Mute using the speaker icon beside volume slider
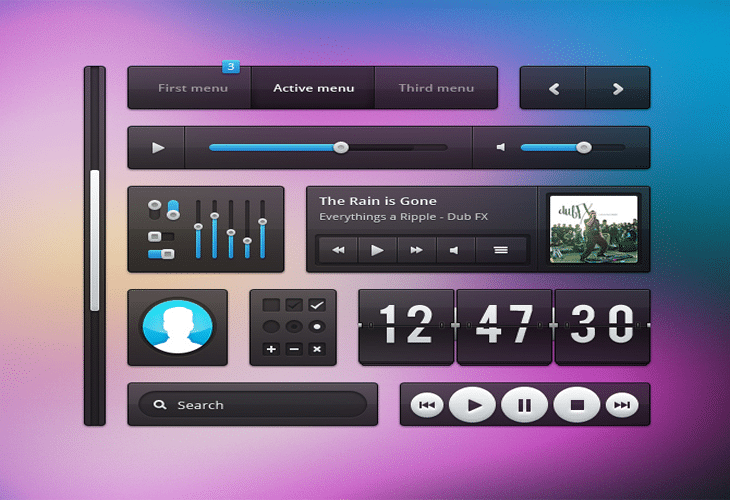This screenshot has width=730, height=500. coord(501,147)
